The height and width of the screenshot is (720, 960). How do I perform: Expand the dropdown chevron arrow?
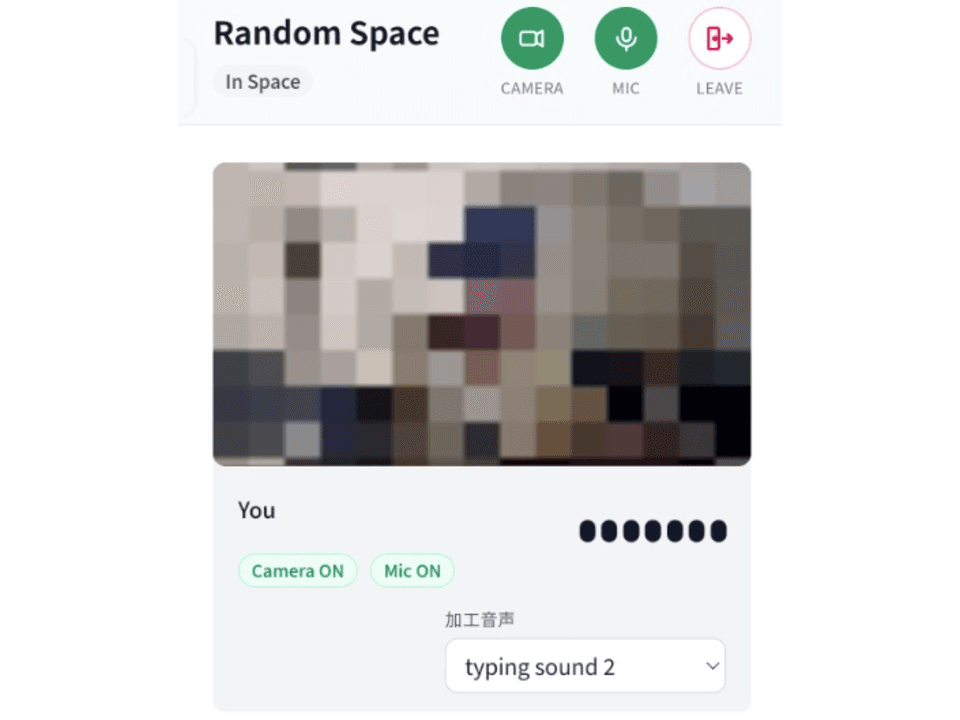712,666
